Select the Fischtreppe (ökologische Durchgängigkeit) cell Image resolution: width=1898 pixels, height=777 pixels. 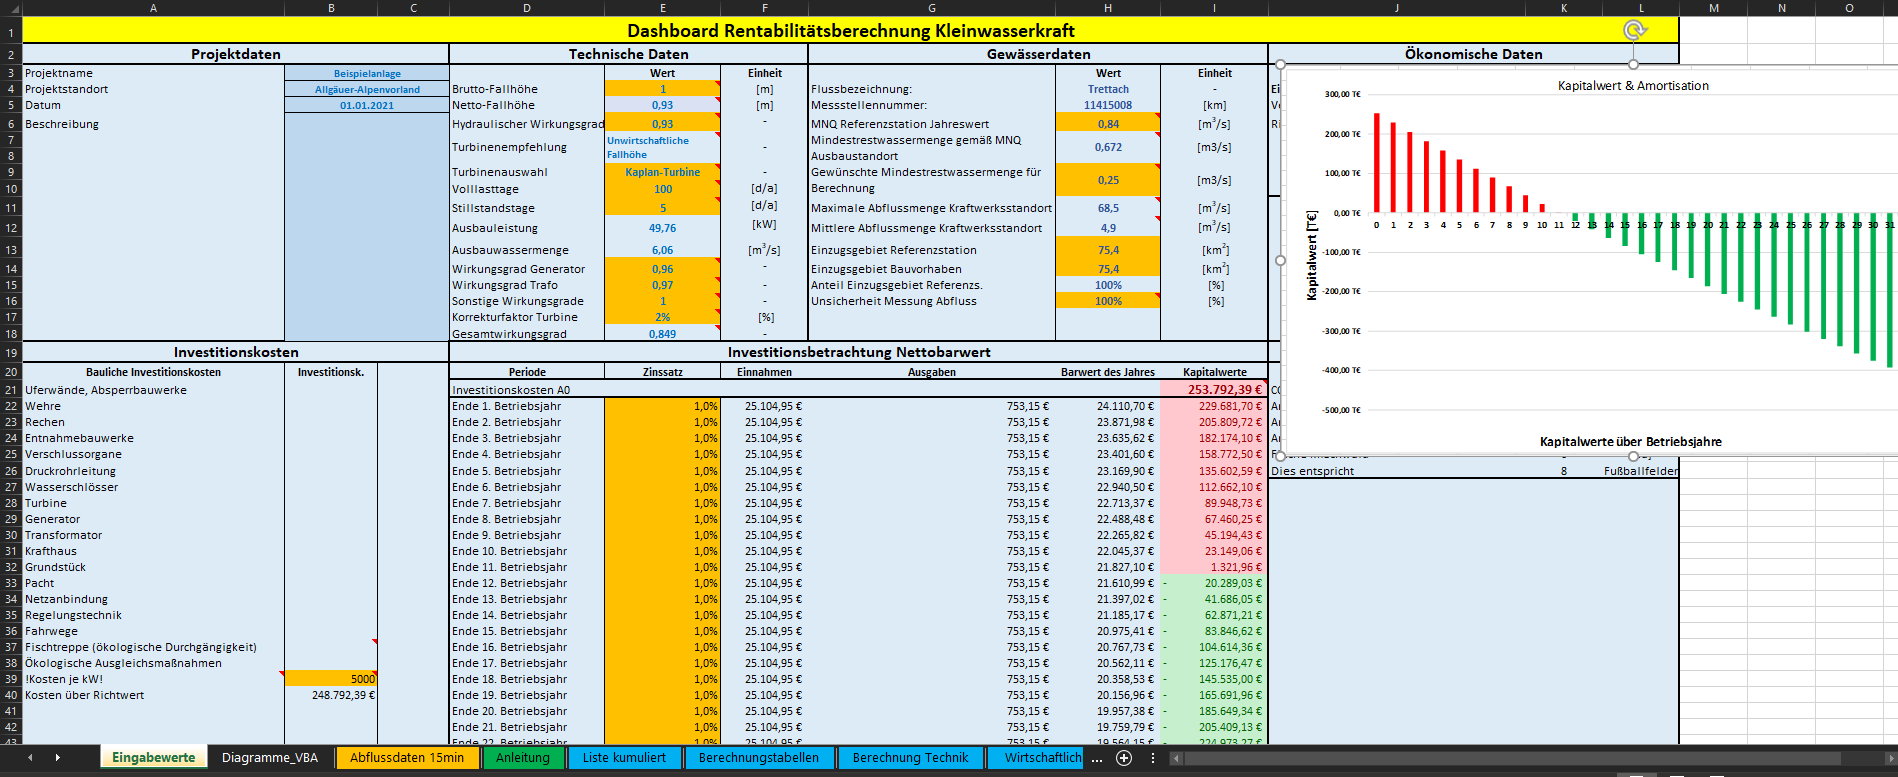pyautogui.click(x=153, y=647)
